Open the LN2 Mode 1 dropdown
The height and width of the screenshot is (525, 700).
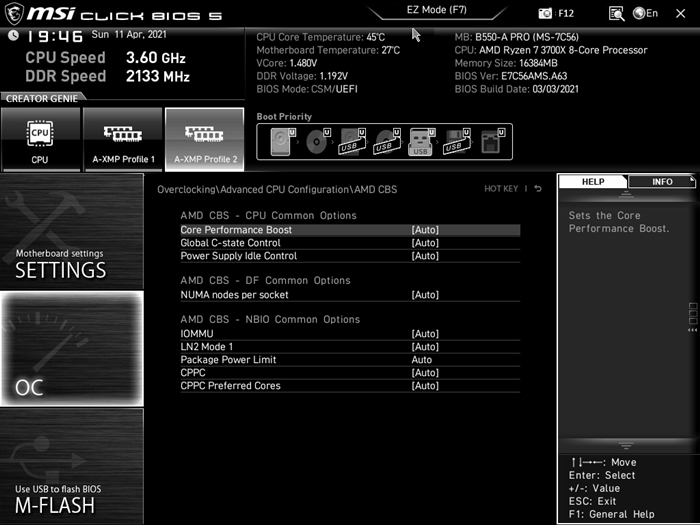[x=425, y=347]
